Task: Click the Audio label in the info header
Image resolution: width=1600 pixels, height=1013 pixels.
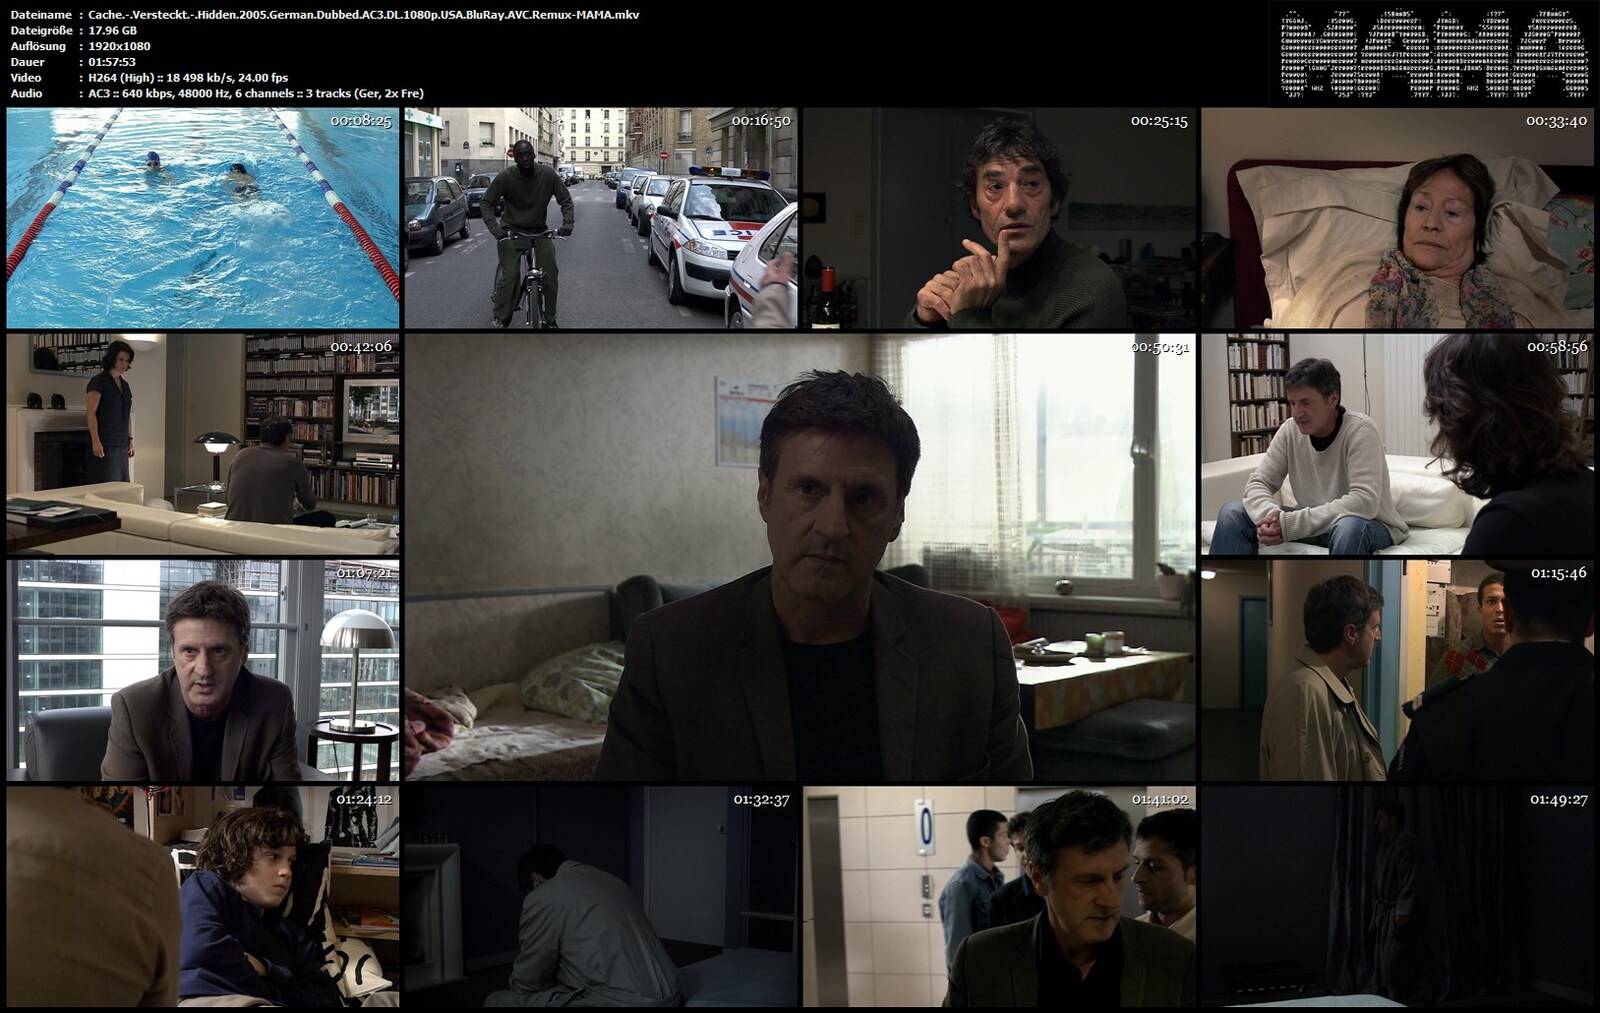Action: [x=26, y=93]
